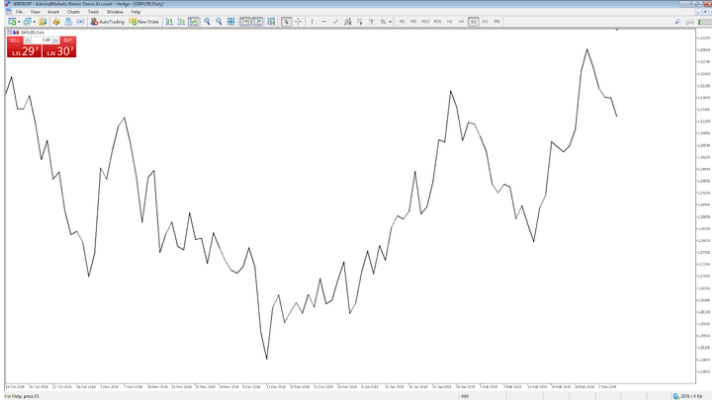Open the Data Window gold icon
Image resolution: width=712 pixels, height=402 pixels.
point(56,22)
